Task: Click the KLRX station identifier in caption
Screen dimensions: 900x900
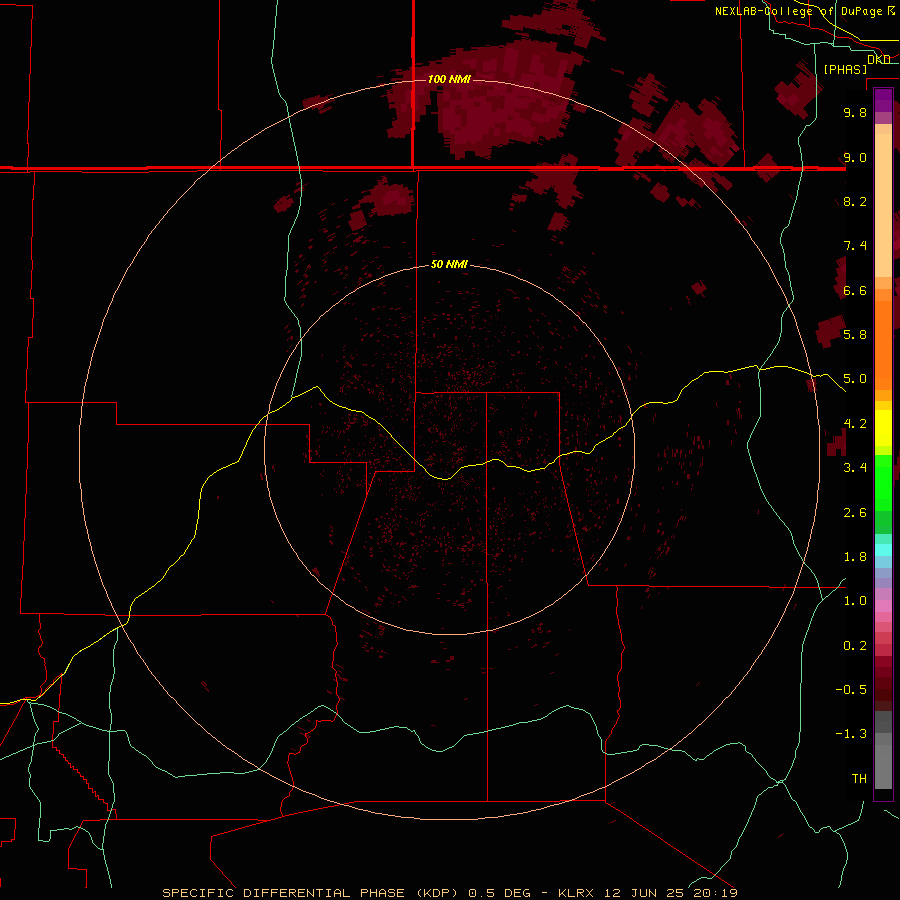Action: 575,893
